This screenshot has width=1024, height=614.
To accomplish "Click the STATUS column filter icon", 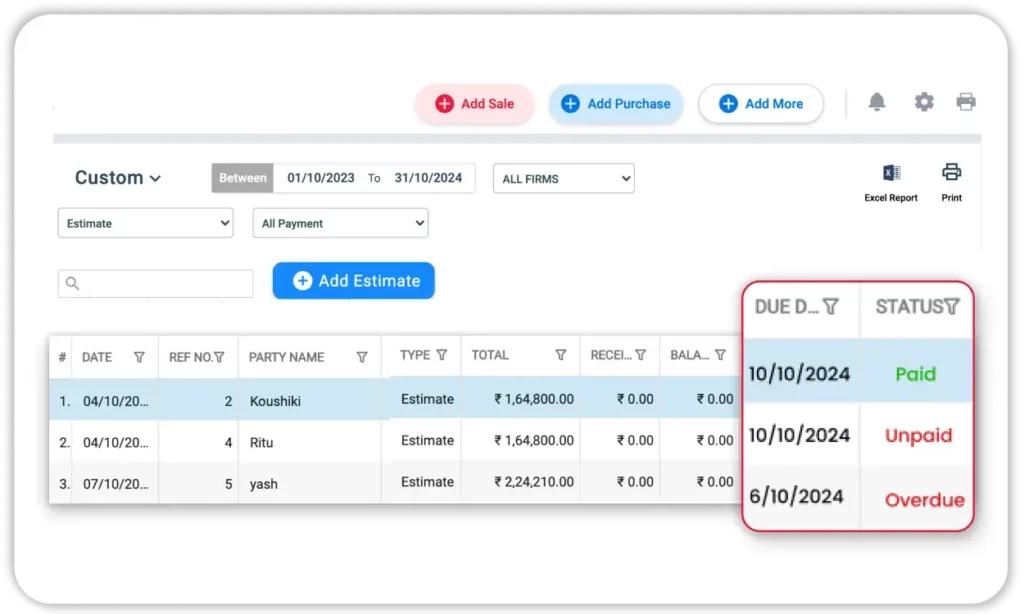I will [x=952, y=307].
